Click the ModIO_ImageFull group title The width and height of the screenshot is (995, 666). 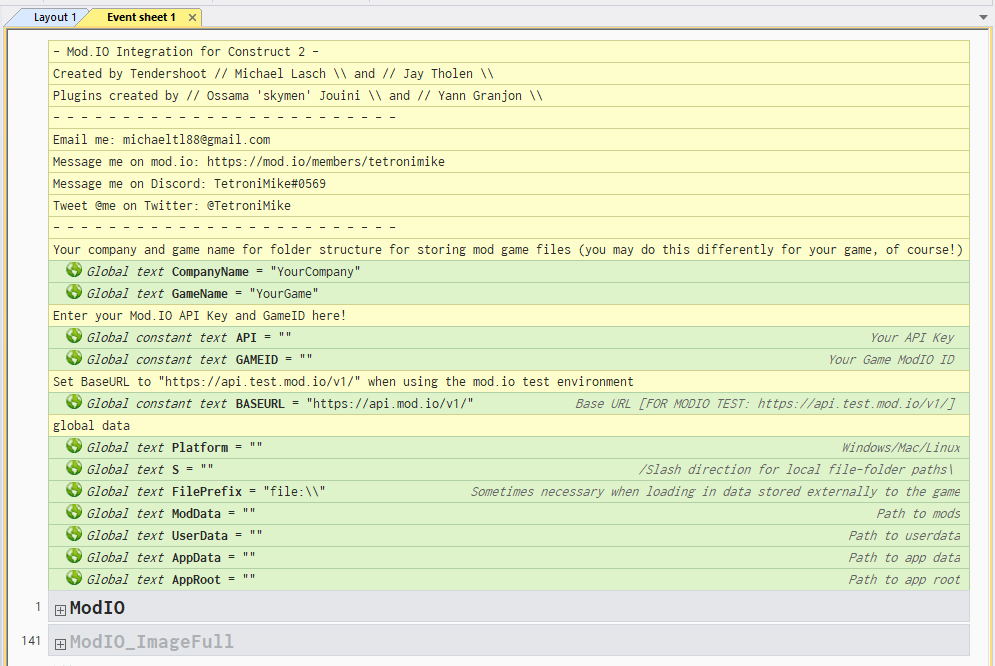point(152,642)
